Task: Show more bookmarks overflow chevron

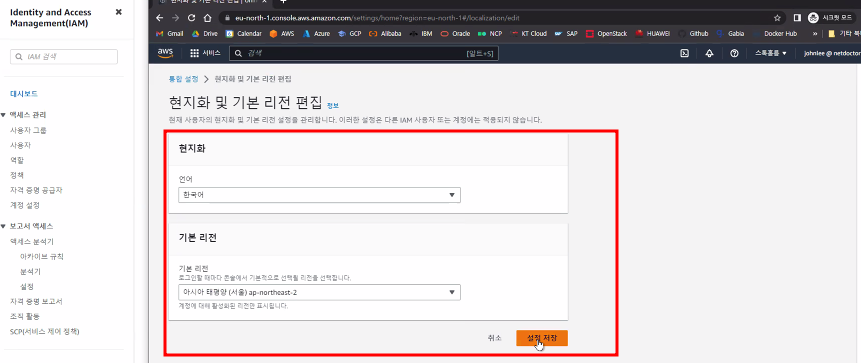Action: [x=815, y=33]
